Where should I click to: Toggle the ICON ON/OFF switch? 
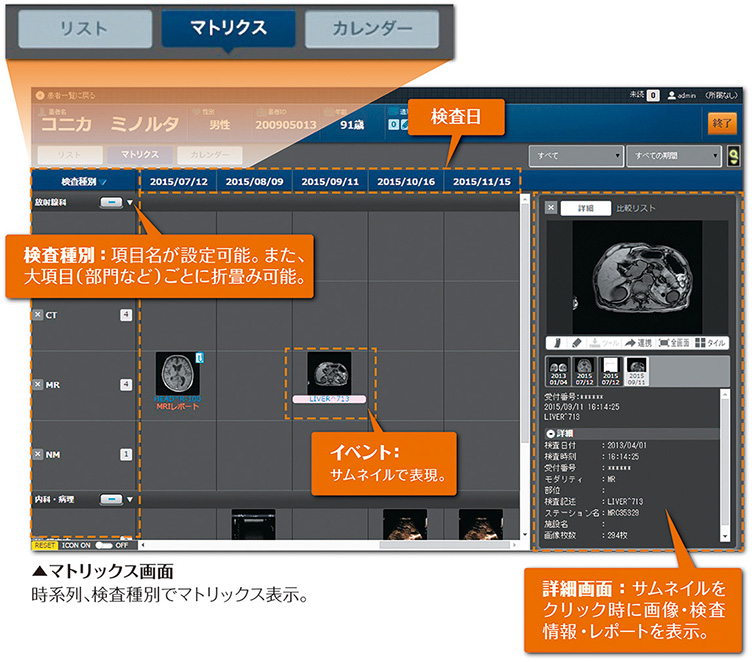point(105,545)
